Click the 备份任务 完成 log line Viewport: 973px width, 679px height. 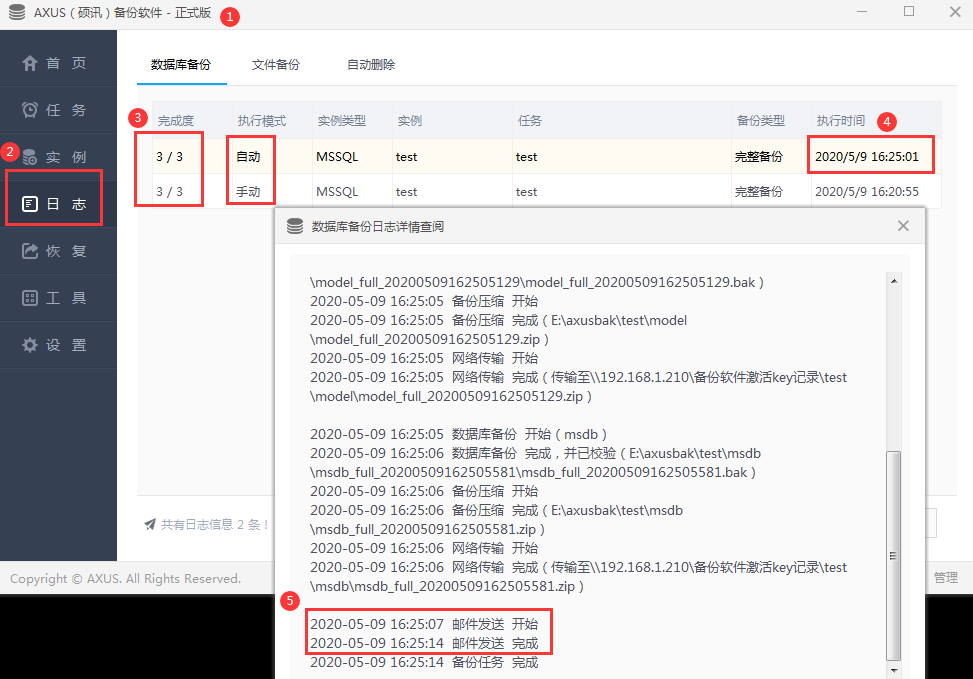point(424,662)
